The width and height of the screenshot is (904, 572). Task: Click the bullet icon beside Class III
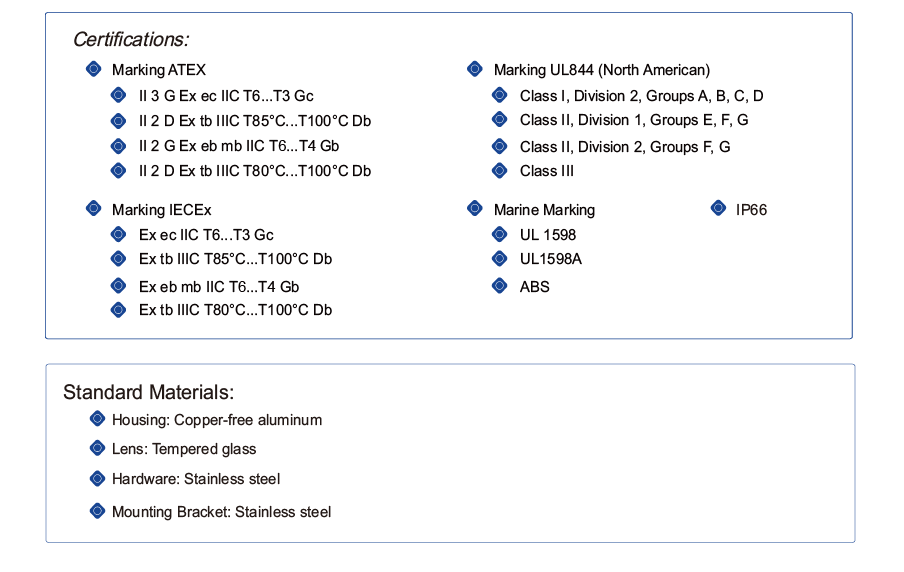[x=500, y=171]
